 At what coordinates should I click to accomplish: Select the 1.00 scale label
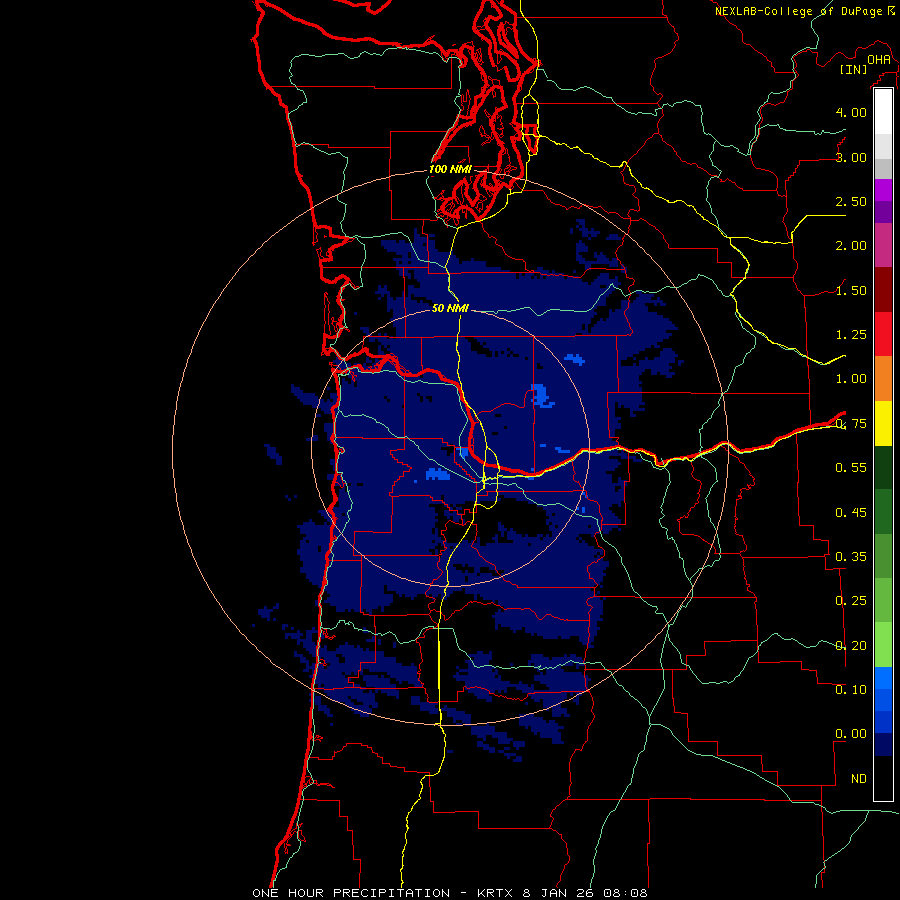pos(851,379)
